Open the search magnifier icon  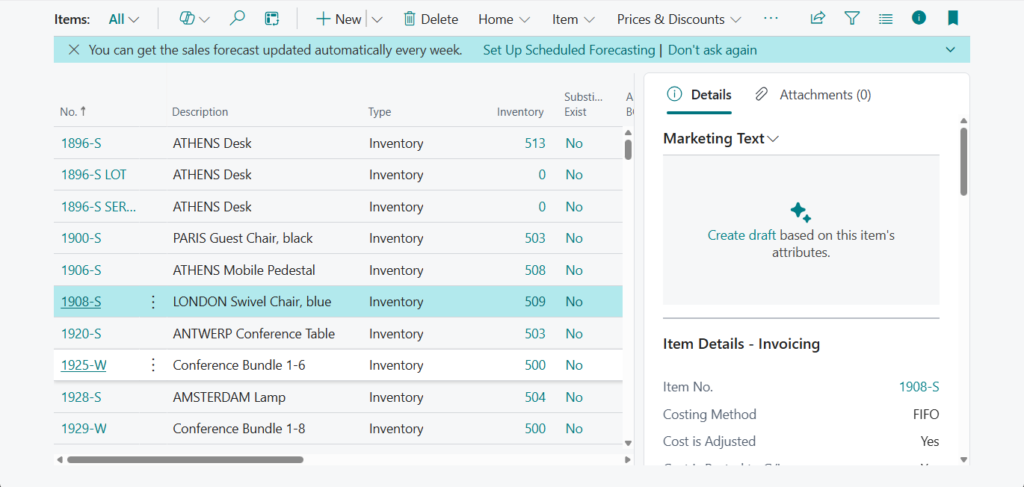click(x=237, y=19)
